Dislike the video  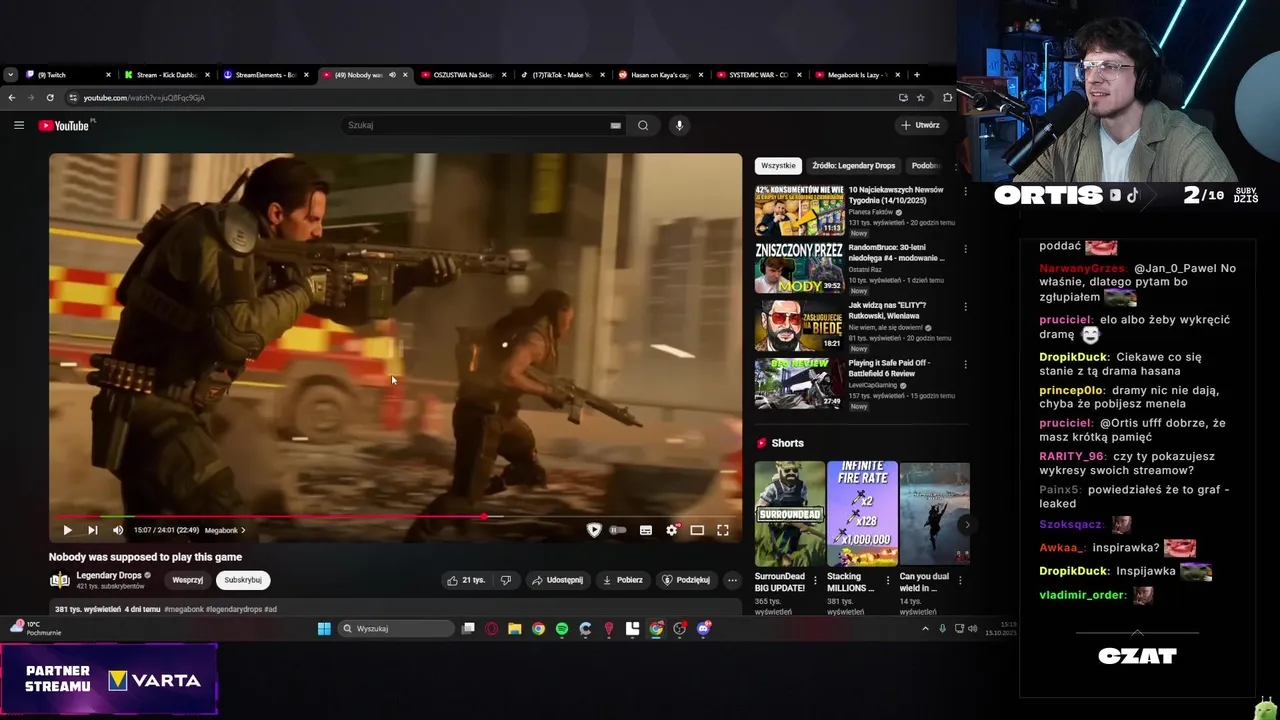click(x=506, y=580)
